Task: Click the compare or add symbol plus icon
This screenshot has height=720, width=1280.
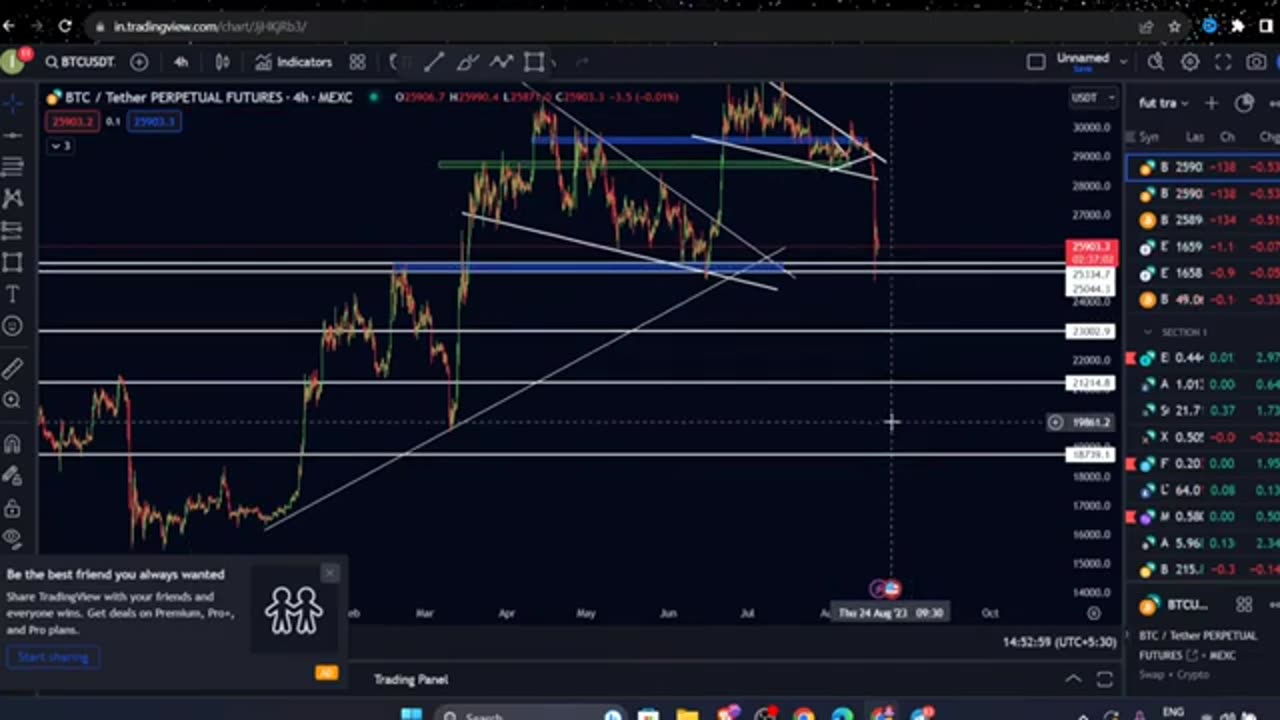Action: (139, 62)
